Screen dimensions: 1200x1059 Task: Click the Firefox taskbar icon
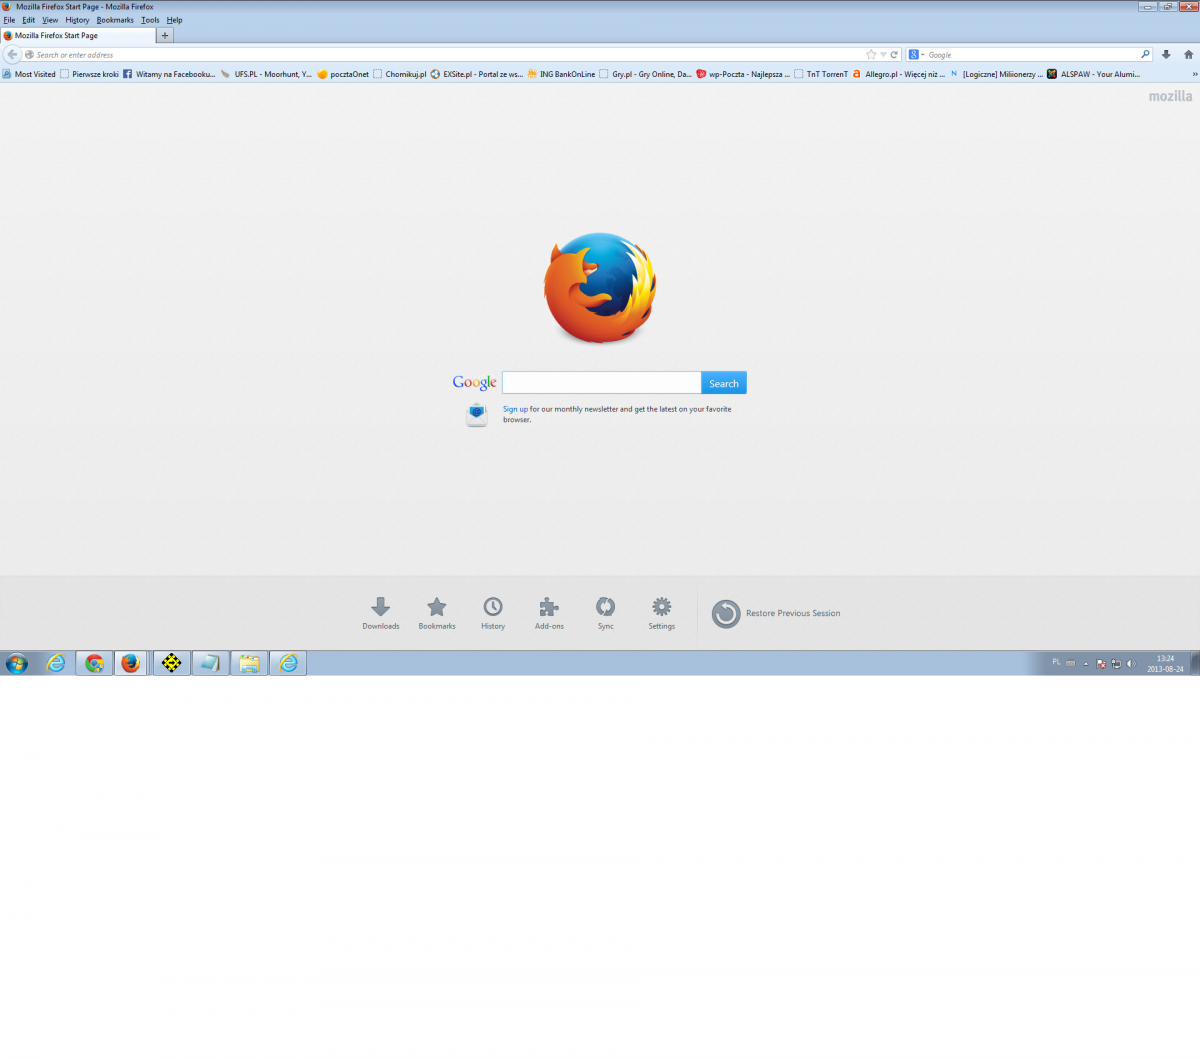click(x=130, y=663)
